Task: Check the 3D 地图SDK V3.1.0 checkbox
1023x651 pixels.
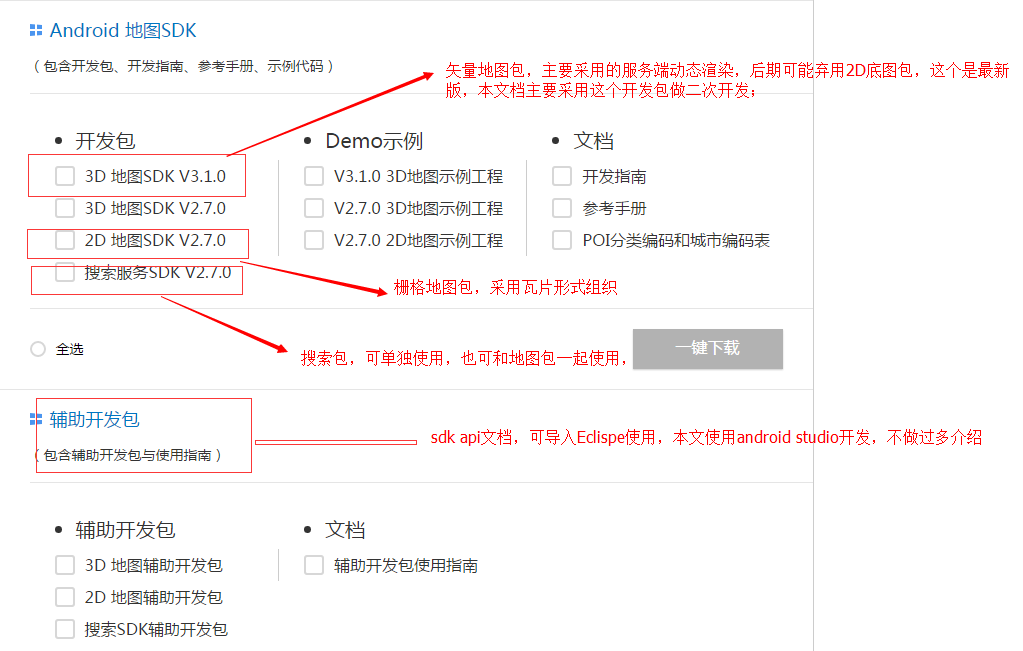Action: [x=65, y=176]
